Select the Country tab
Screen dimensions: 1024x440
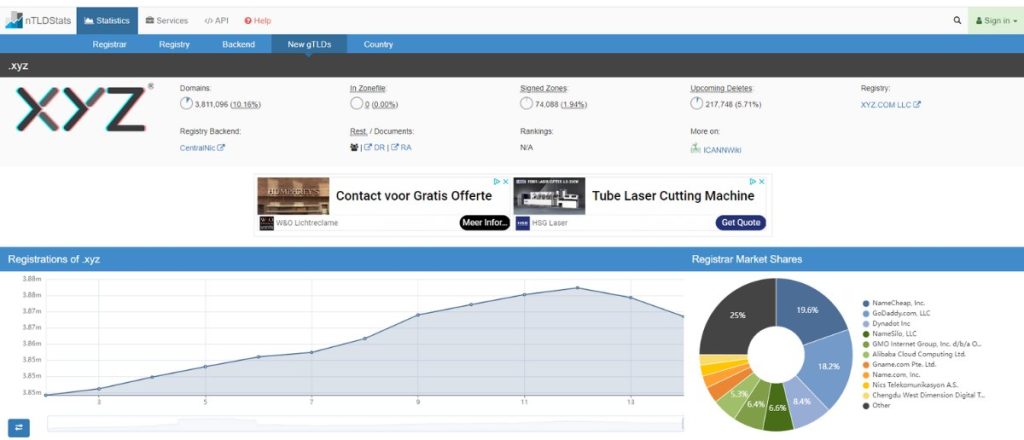[378, 44]
